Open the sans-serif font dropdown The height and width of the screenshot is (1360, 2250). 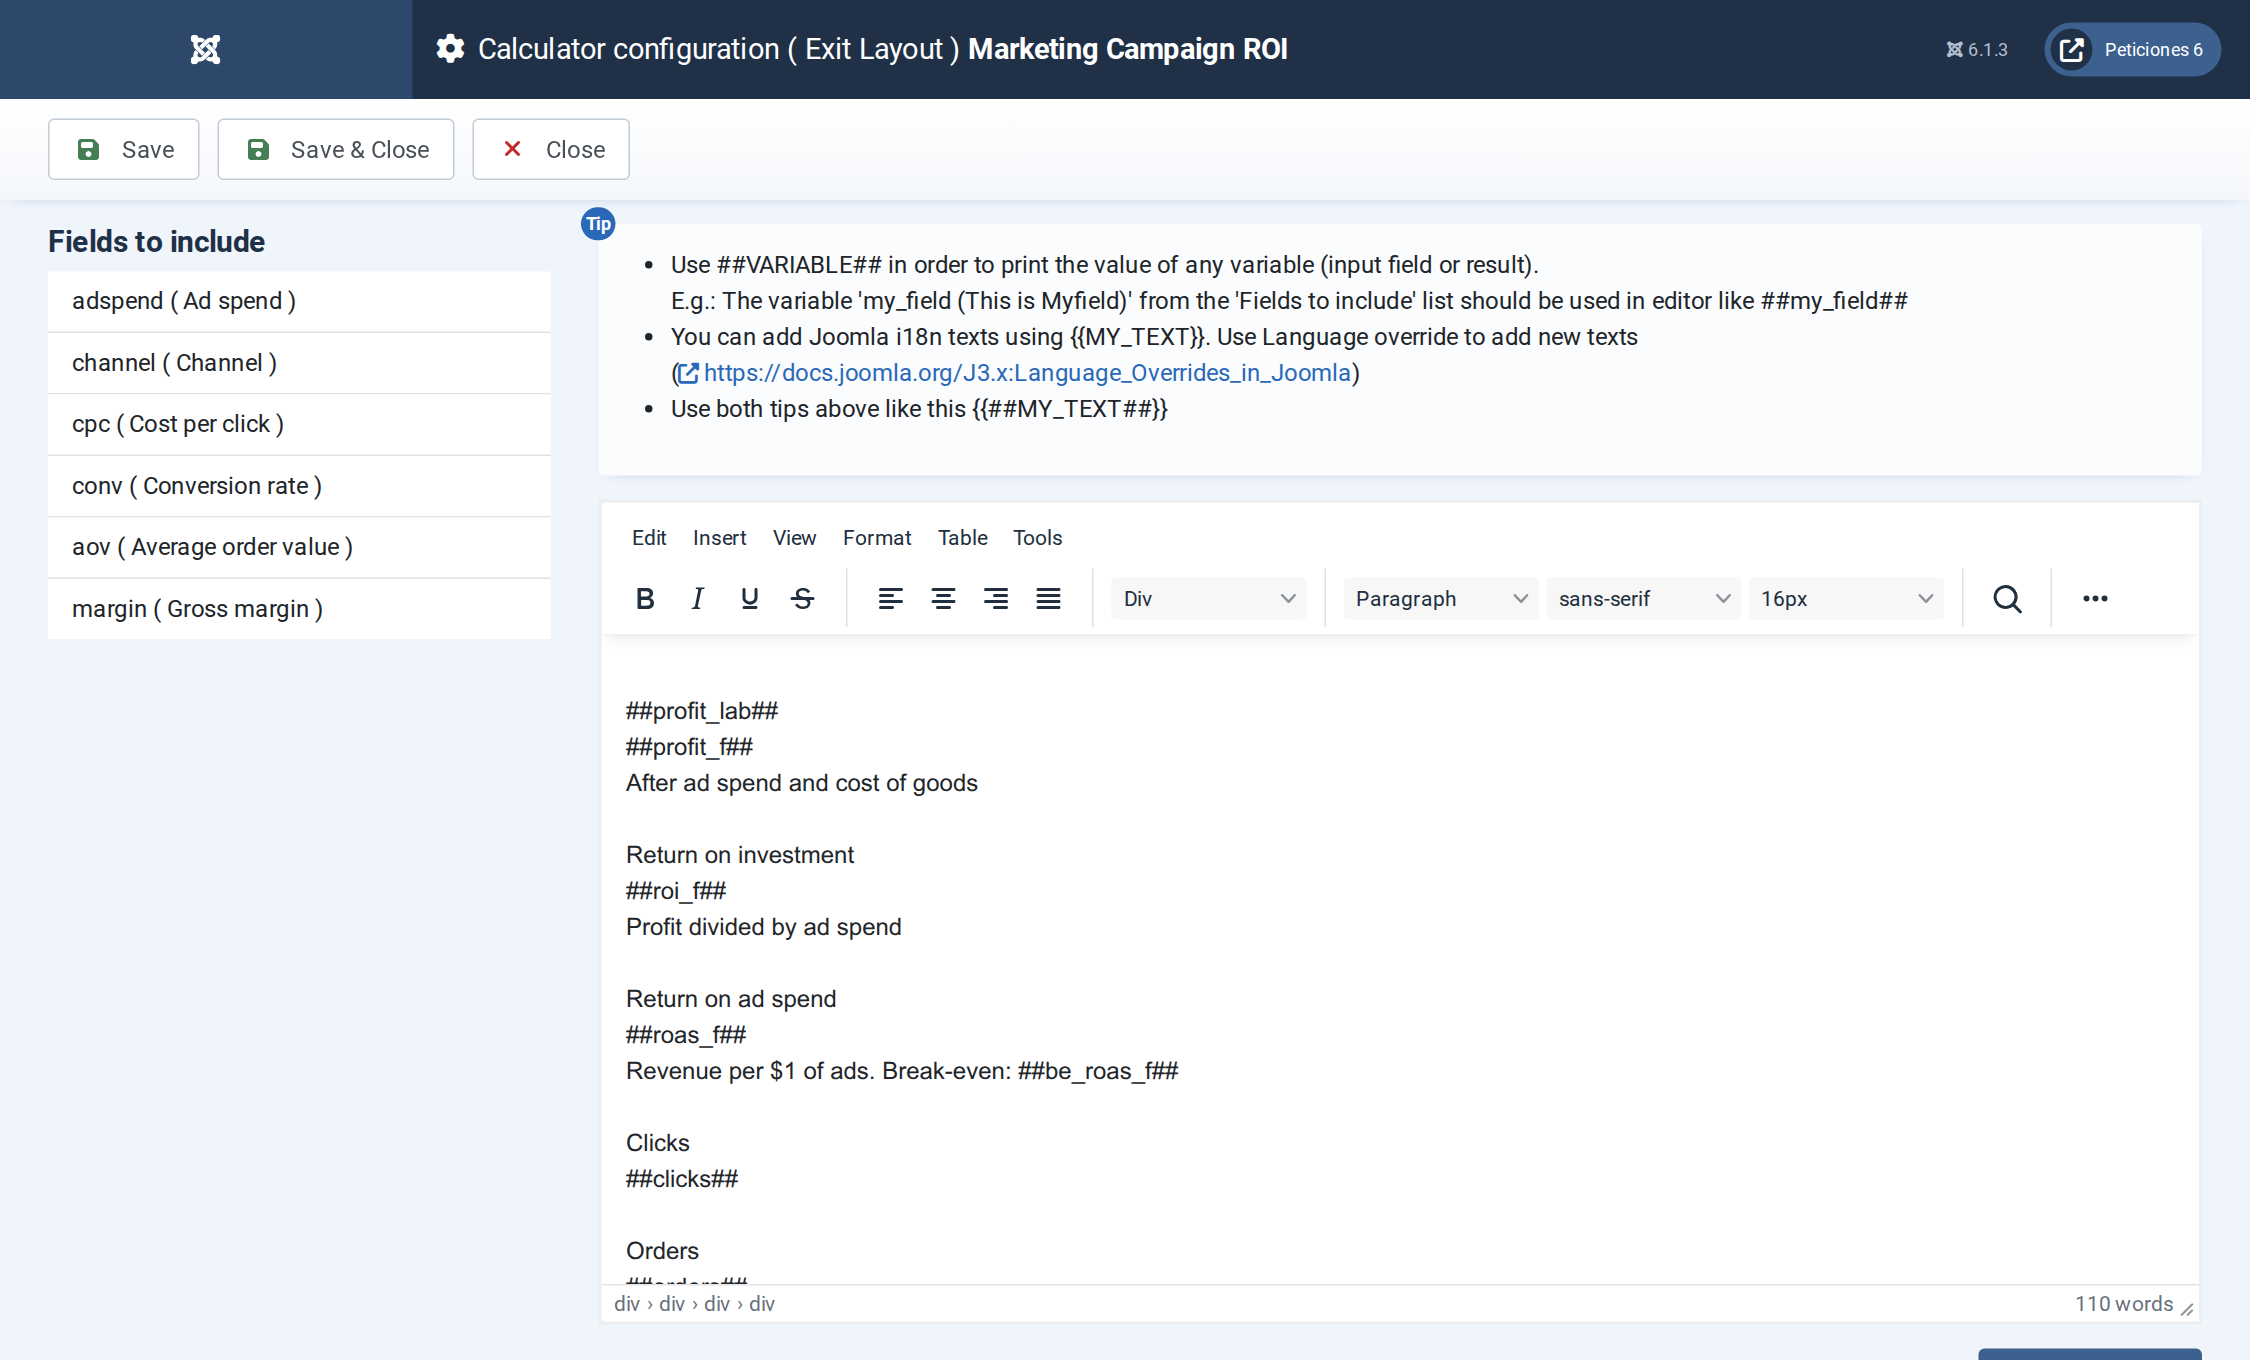(1644, 599)
